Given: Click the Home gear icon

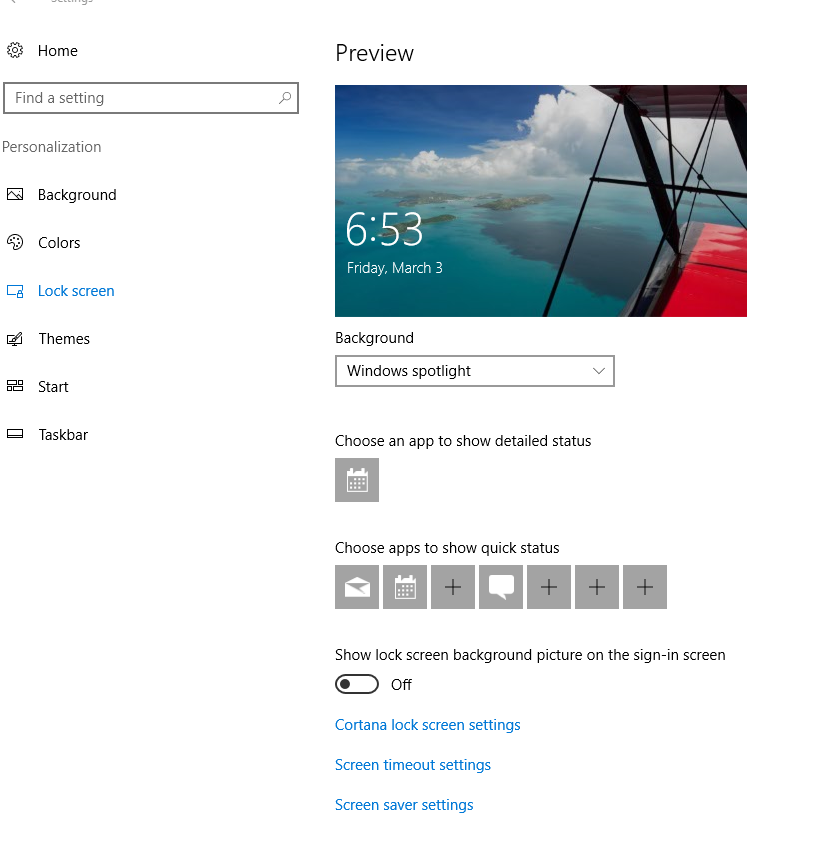Looking at the screenshot, I should click(15, 50).
